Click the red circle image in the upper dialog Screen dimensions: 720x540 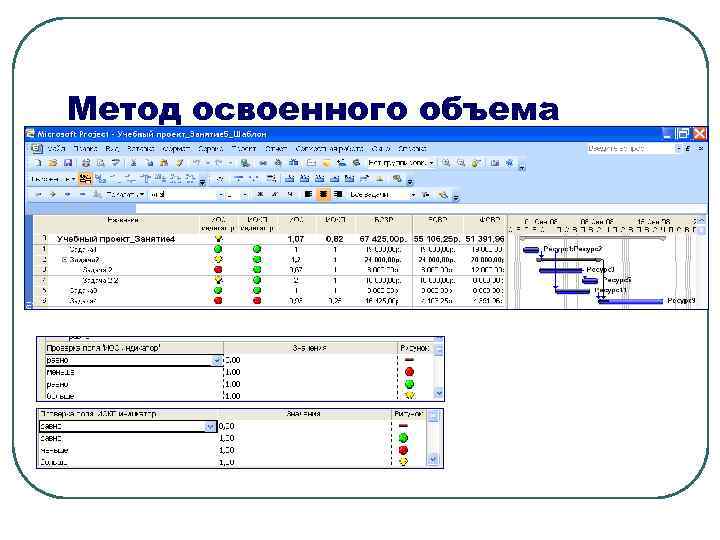409,371
